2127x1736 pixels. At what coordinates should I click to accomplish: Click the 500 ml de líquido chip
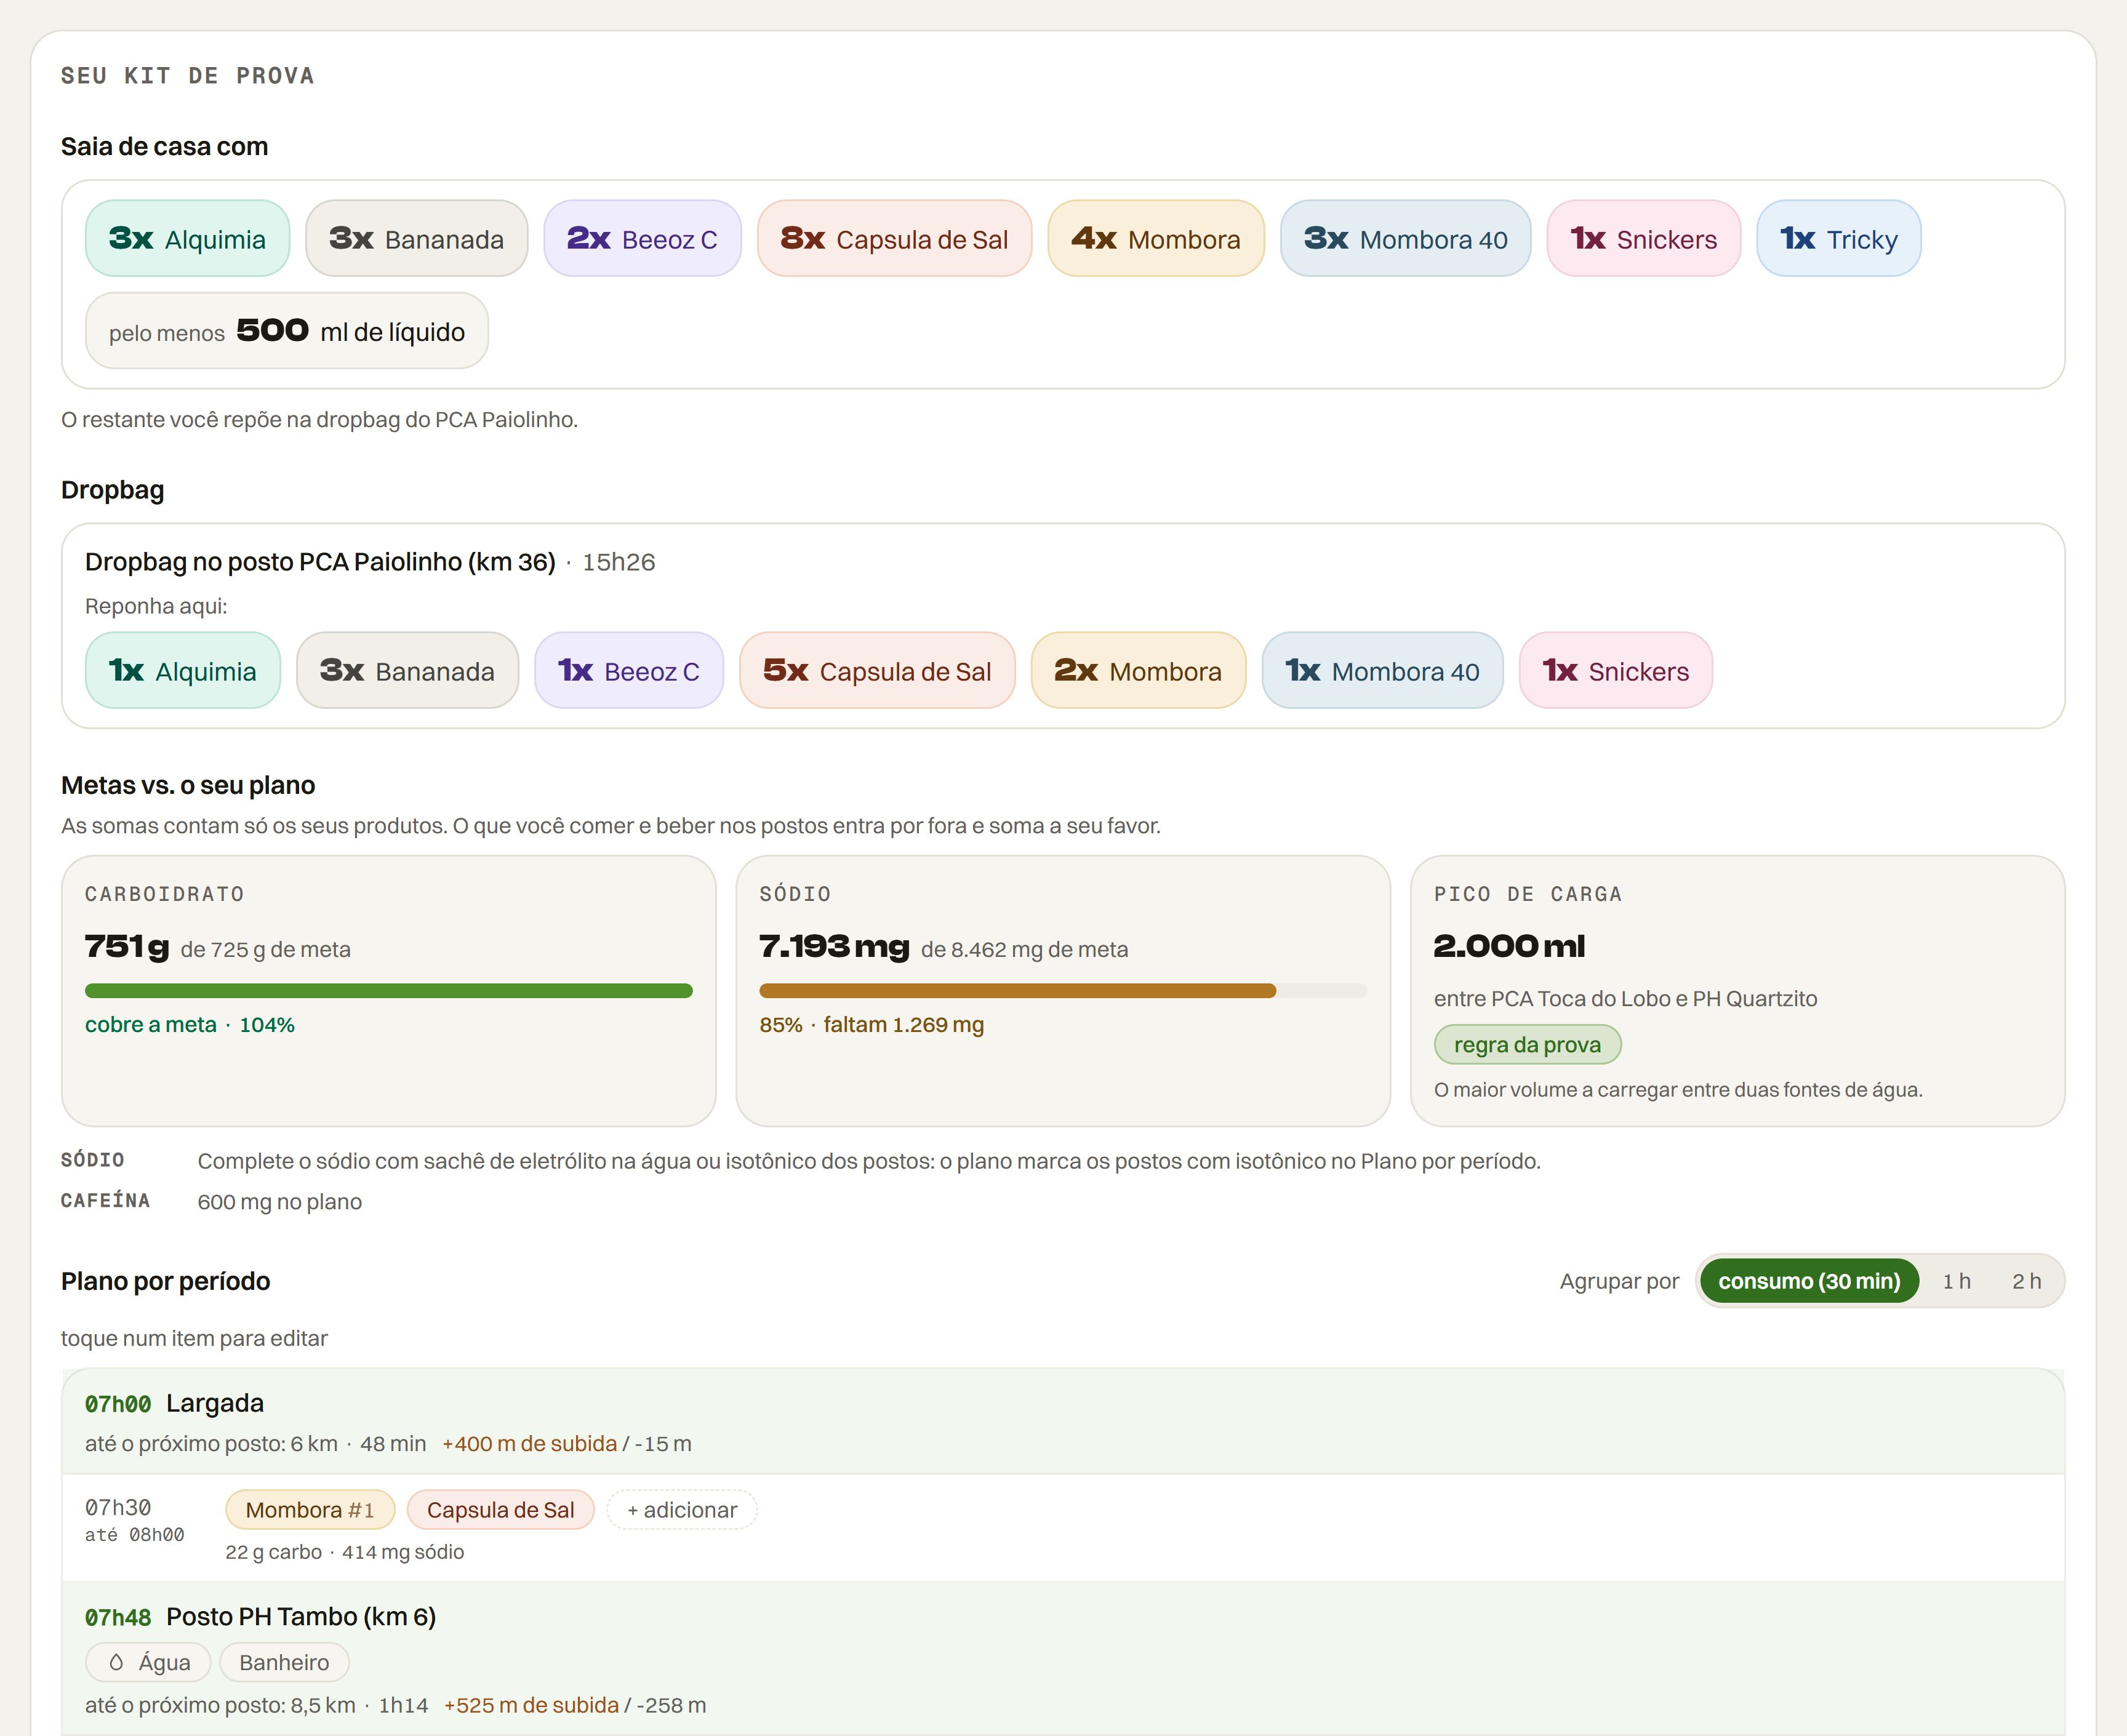pos(287,331)
